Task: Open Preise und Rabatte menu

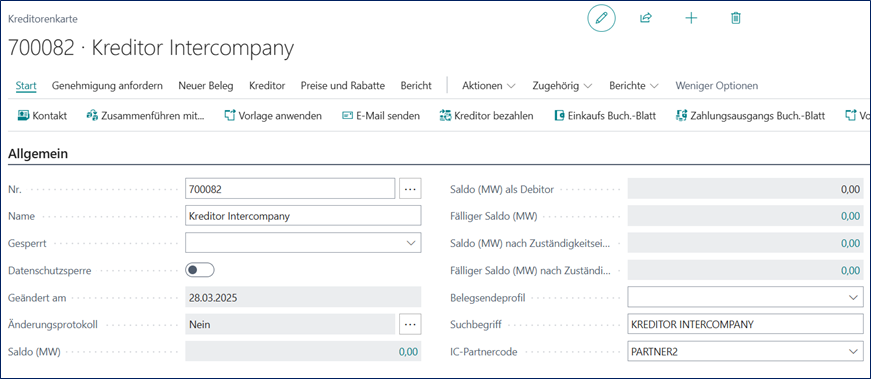Action: (343, 86)
